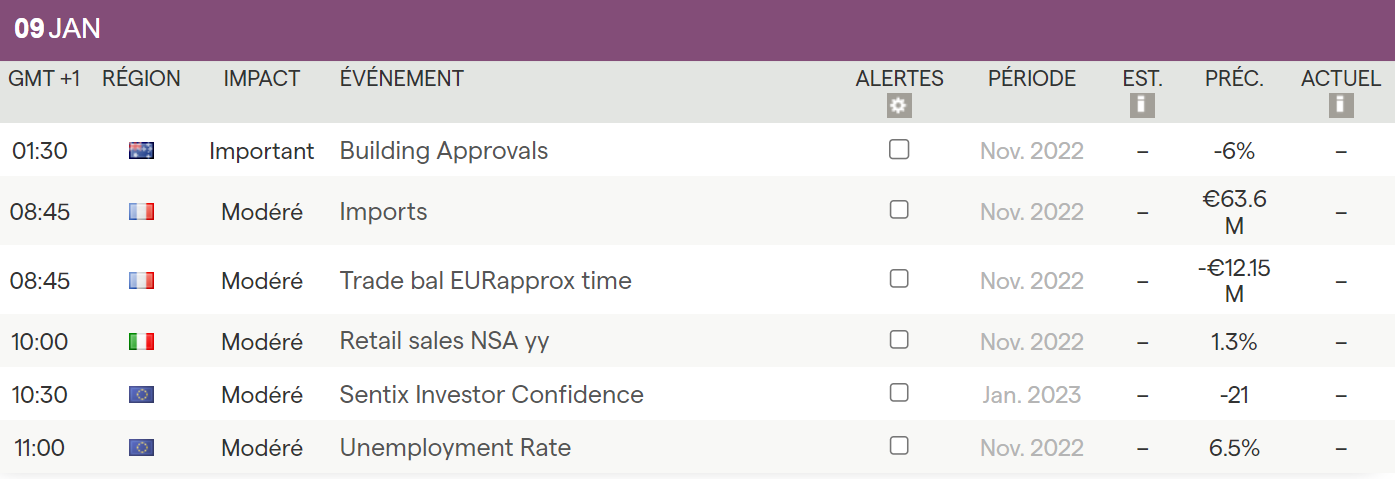This screenshot has height=479, width=1395.
Task: Click the Italian flag icon
Action: [x=141, y=342]
